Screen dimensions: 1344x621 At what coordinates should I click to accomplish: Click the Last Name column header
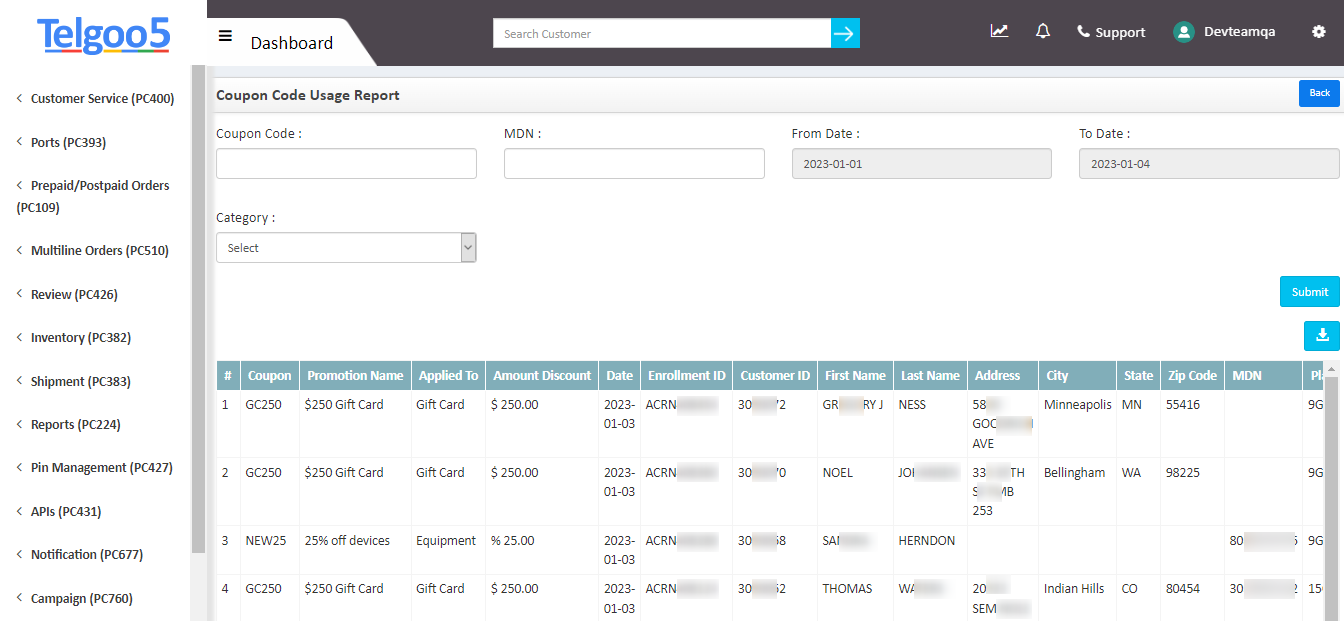(930, 376)
